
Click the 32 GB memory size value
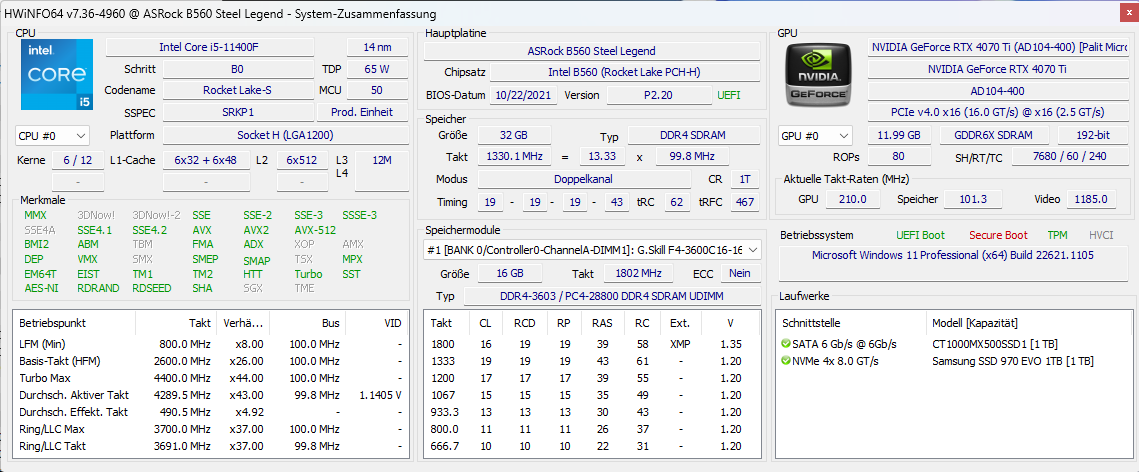514,135
